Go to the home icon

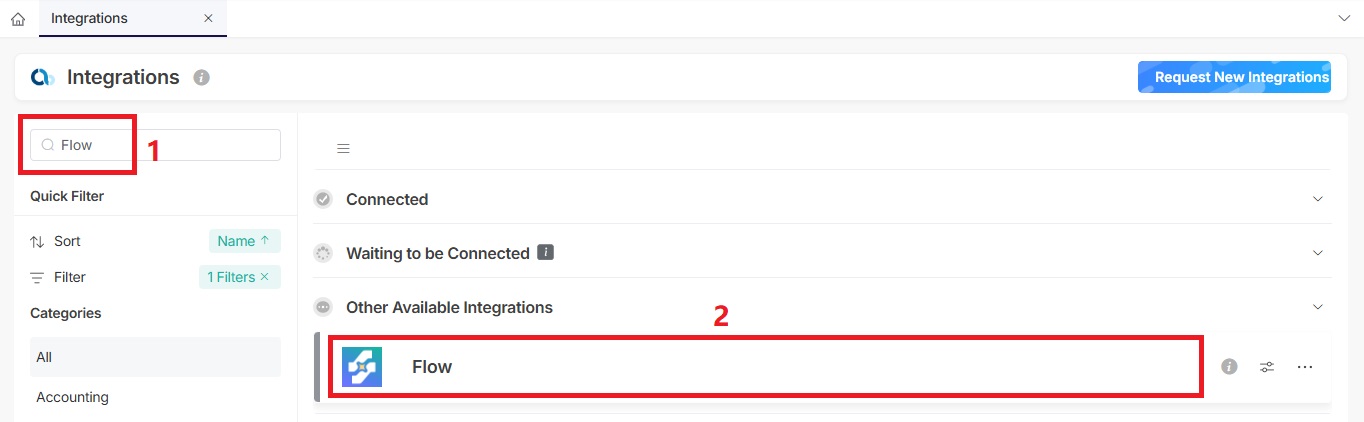click(x=17, y=19)
